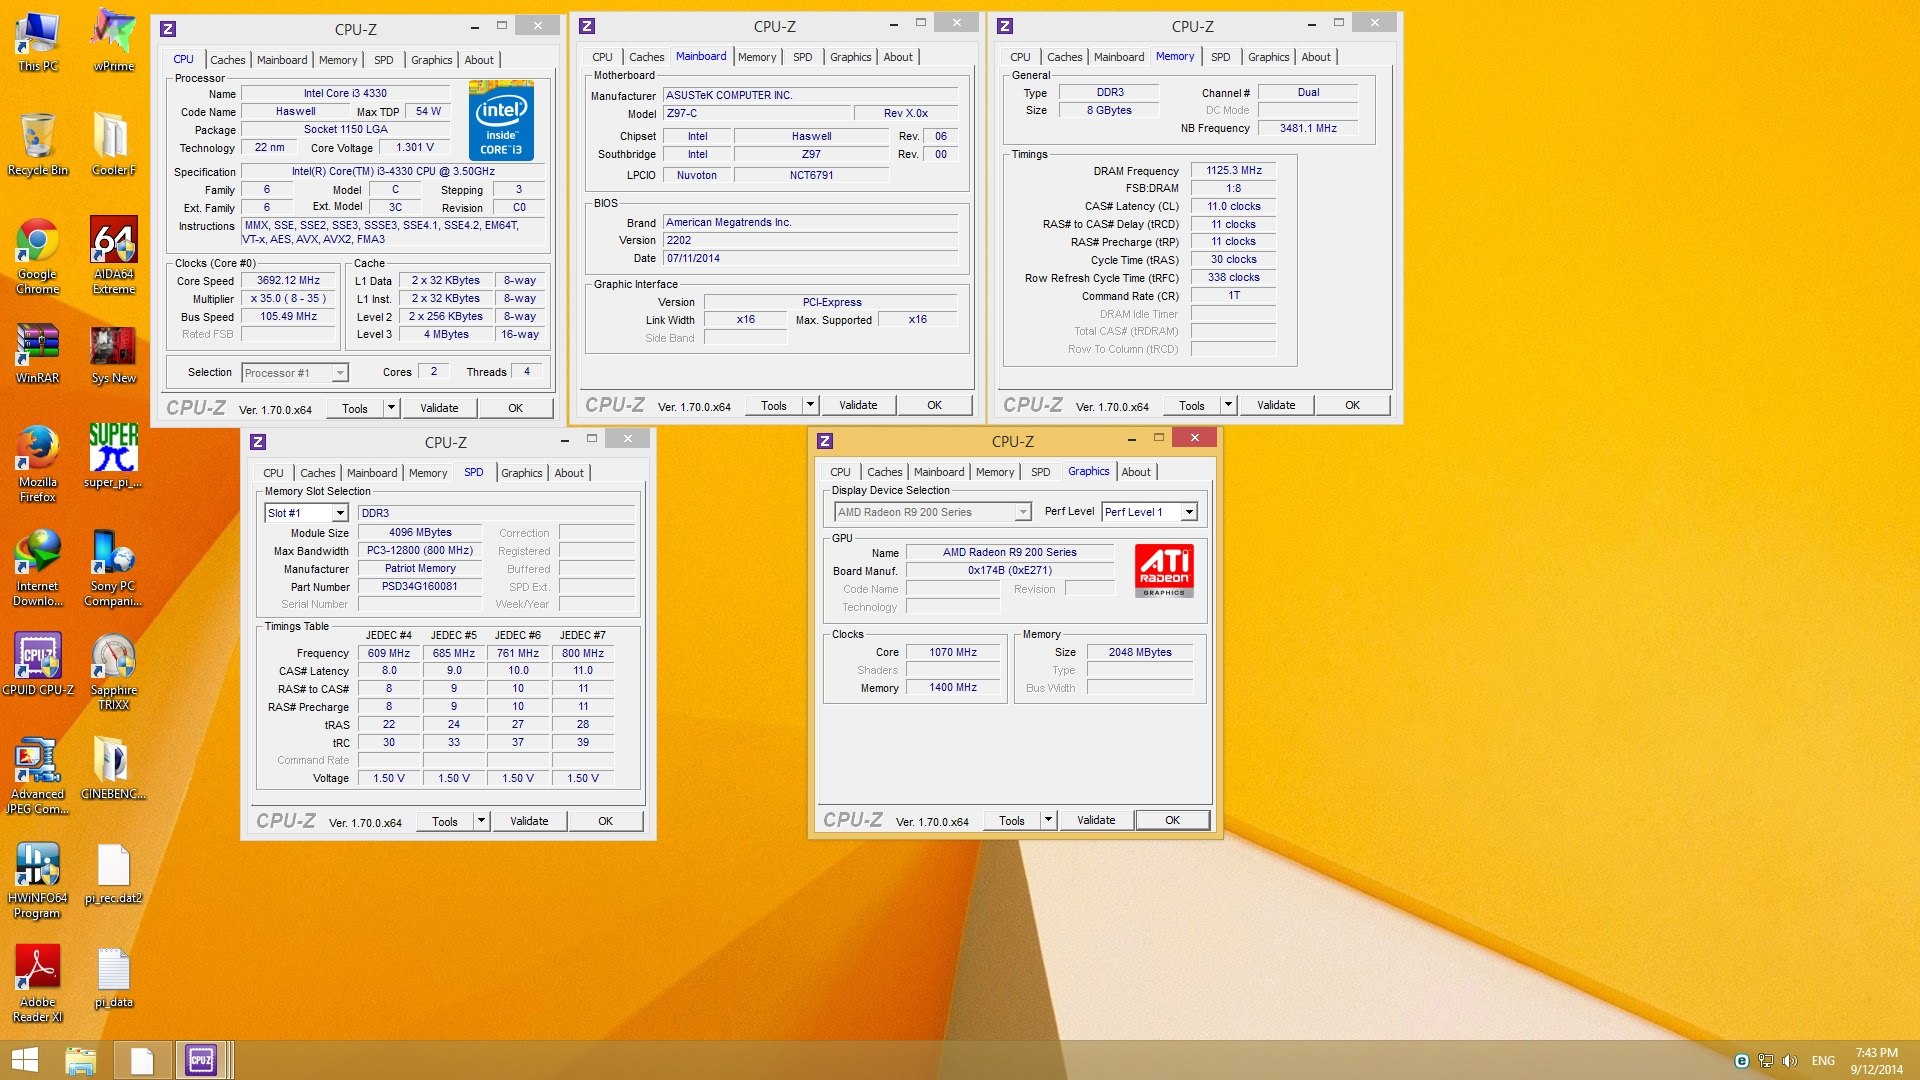The image size is (1920, 1080).
Task: Click Validate in CPU tab window
Action: (439, 408)
